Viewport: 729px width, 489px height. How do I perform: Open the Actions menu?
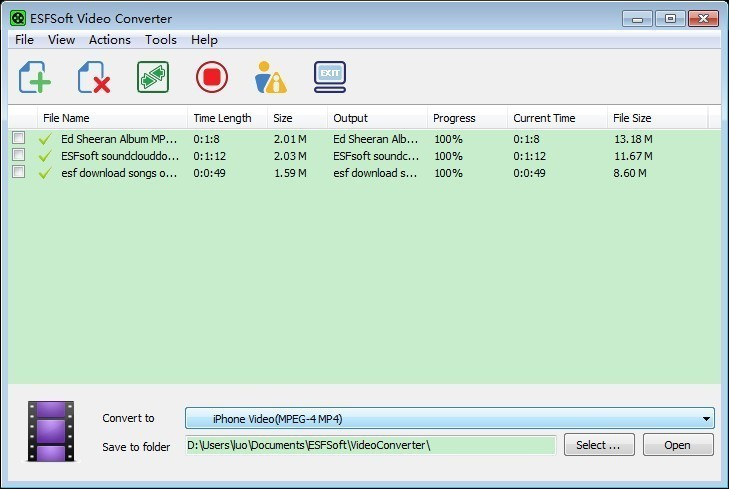tap(110, 40)
